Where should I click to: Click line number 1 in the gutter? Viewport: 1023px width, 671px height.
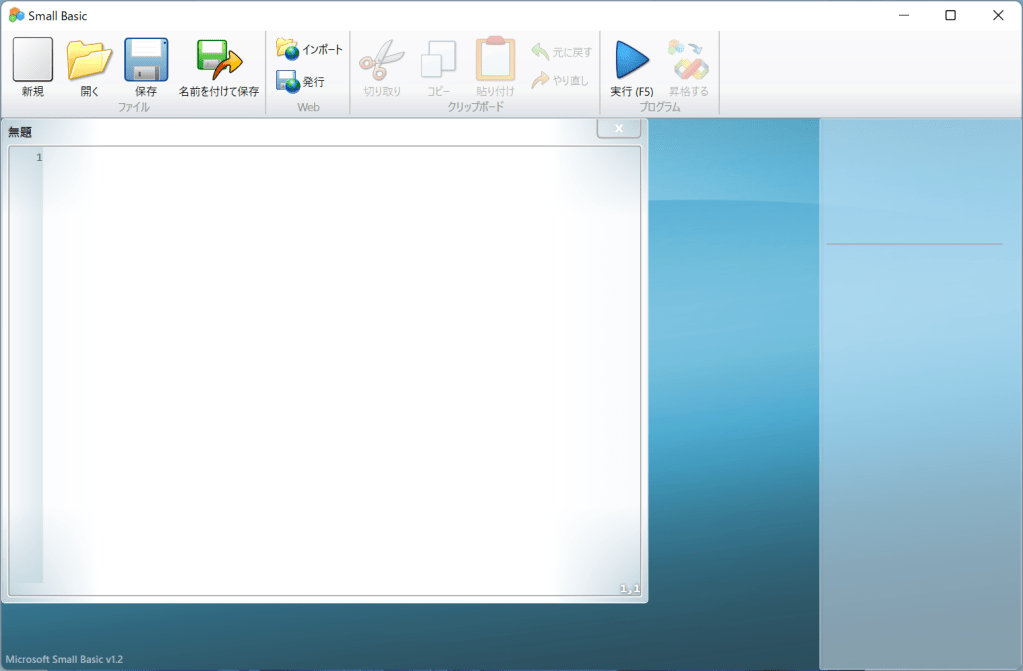tap(38, 158)
